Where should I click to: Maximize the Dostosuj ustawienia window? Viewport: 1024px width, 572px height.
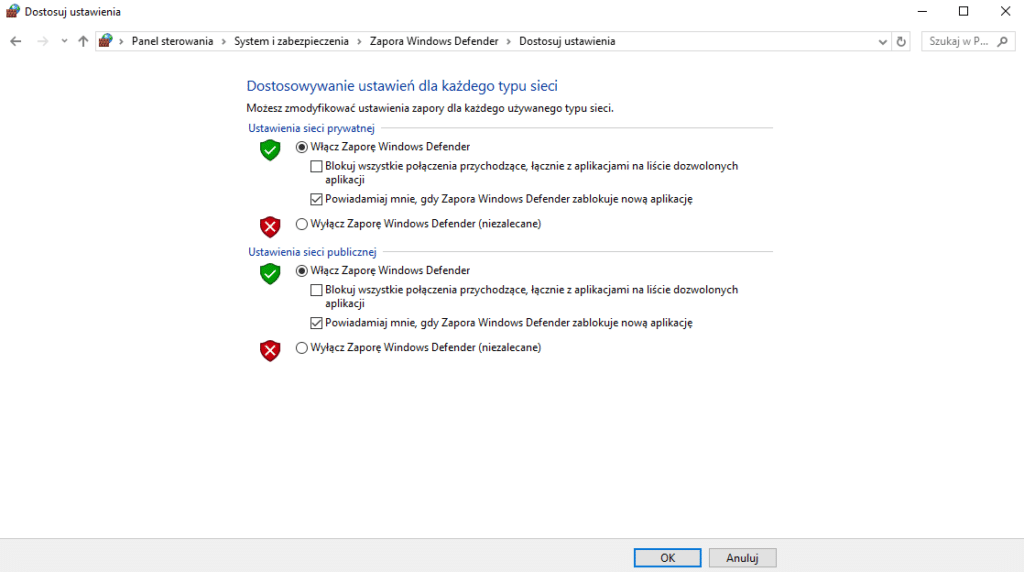(x=963, y=11)
